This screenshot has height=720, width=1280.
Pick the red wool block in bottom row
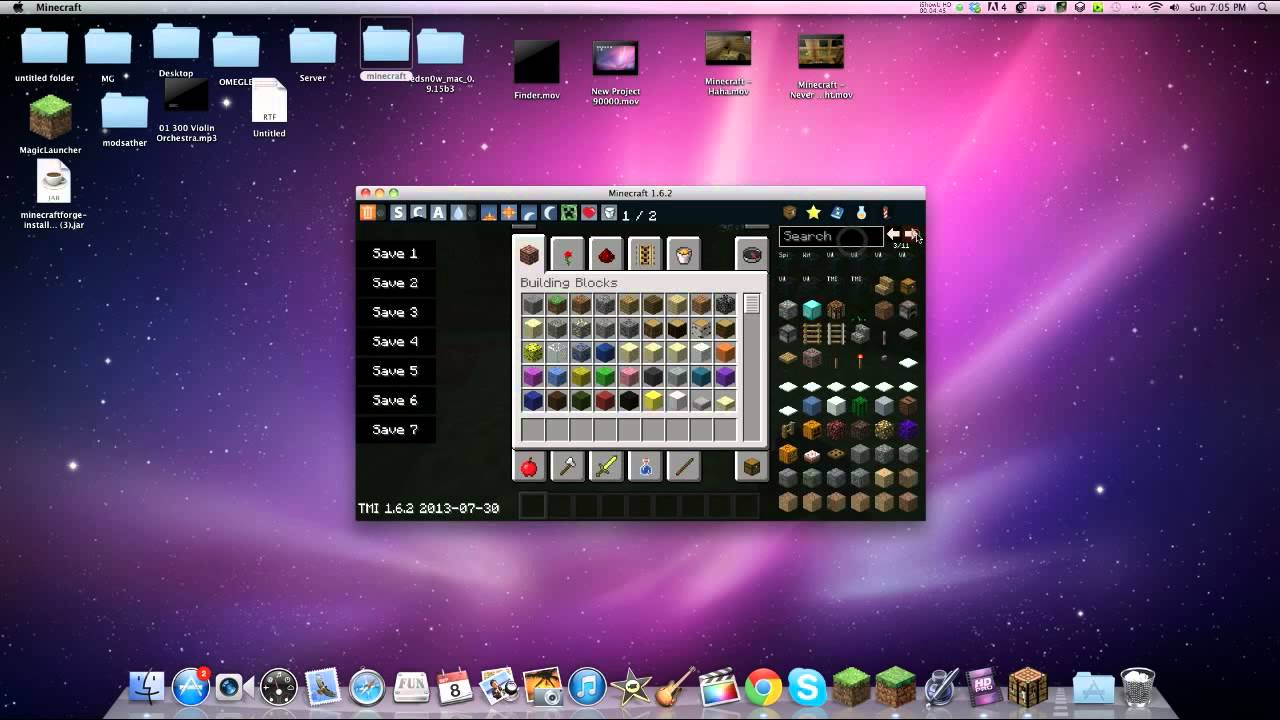[x=605, y=400]
